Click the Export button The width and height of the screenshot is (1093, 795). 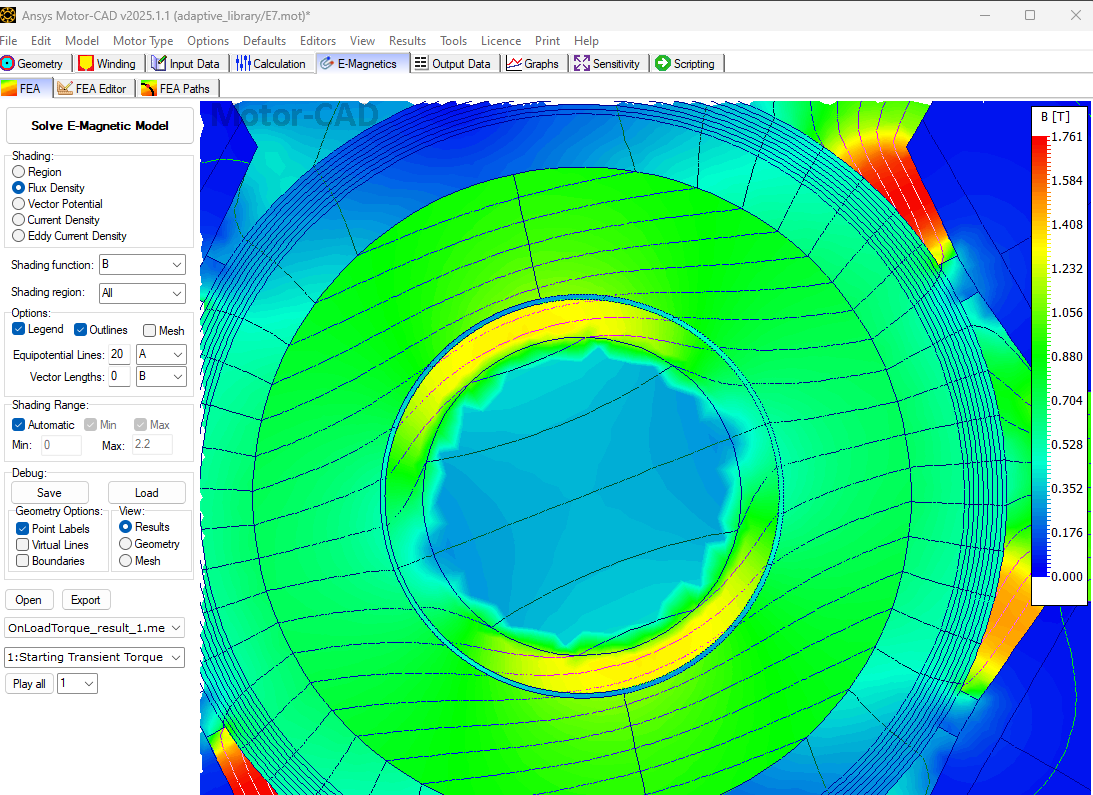pos(86,600)
